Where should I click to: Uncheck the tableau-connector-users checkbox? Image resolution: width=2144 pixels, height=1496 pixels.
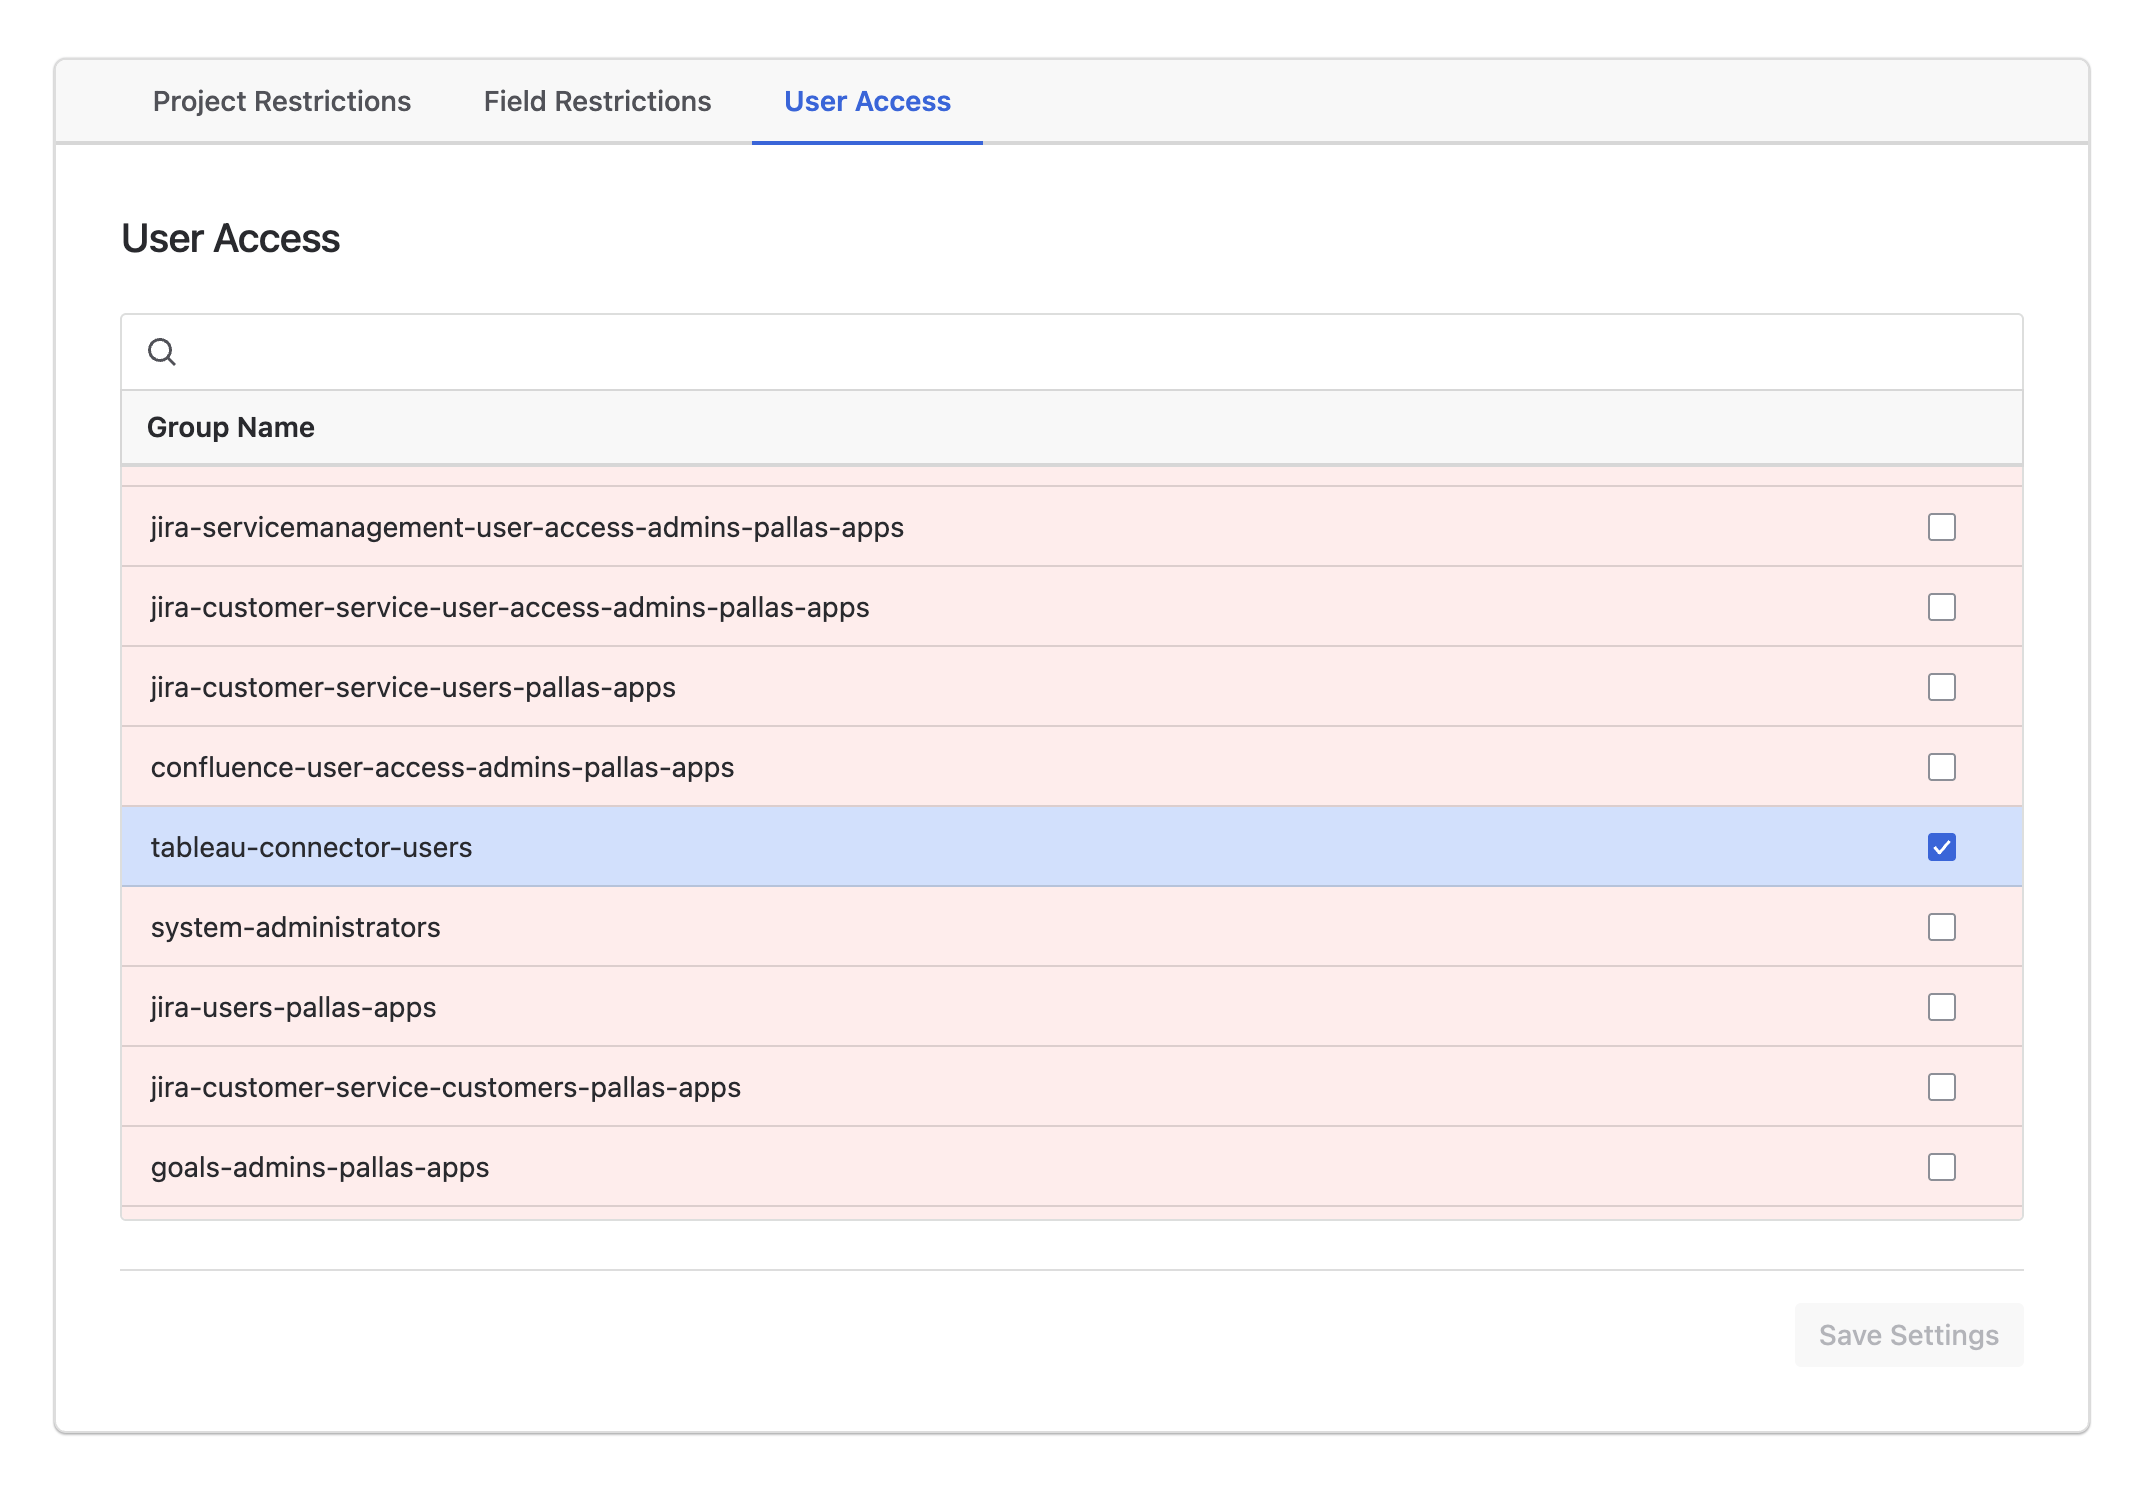[x=1942, y=847]
